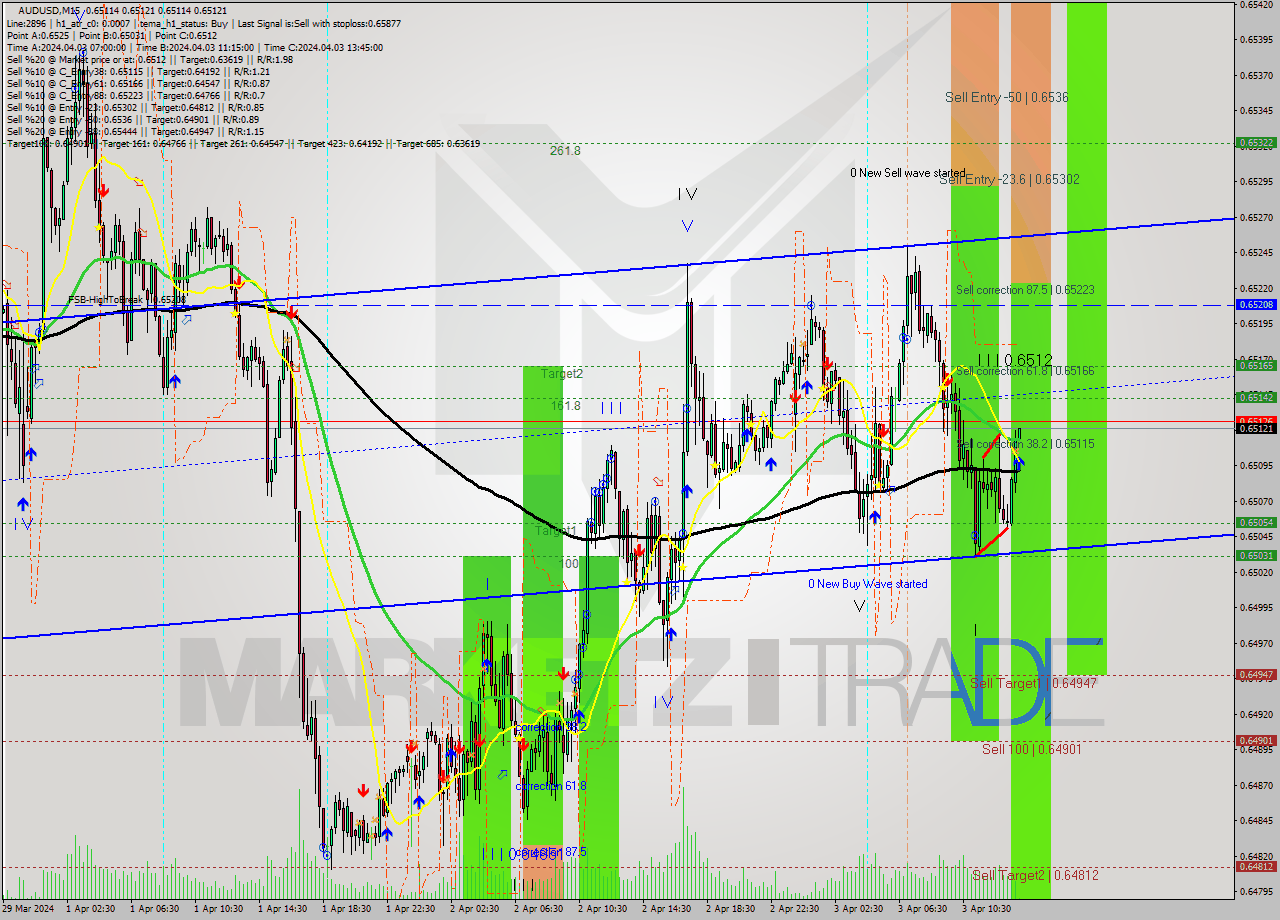Image resolution: width=1280 pixels, height=920 pixels.
Task: Click the green 0.65054 price axis tag
Action: click(x=1256, y=522)
